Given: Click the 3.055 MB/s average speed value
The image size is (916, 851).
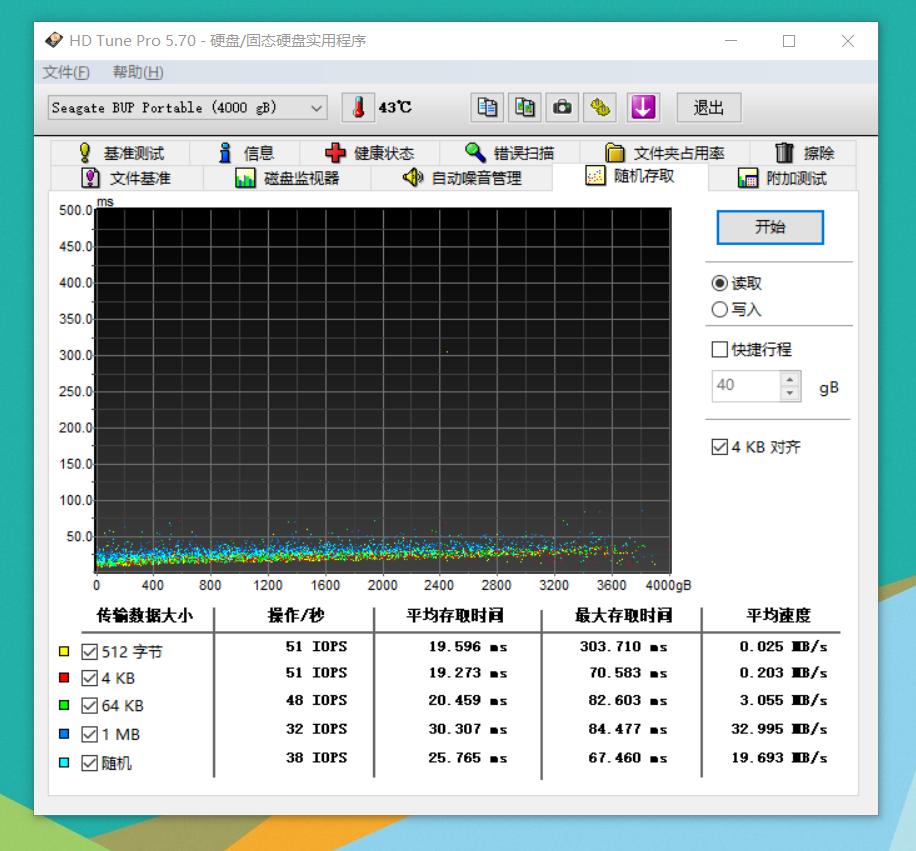Looking at the screenshot, I should pyautogui.click(x=783, y=700).
